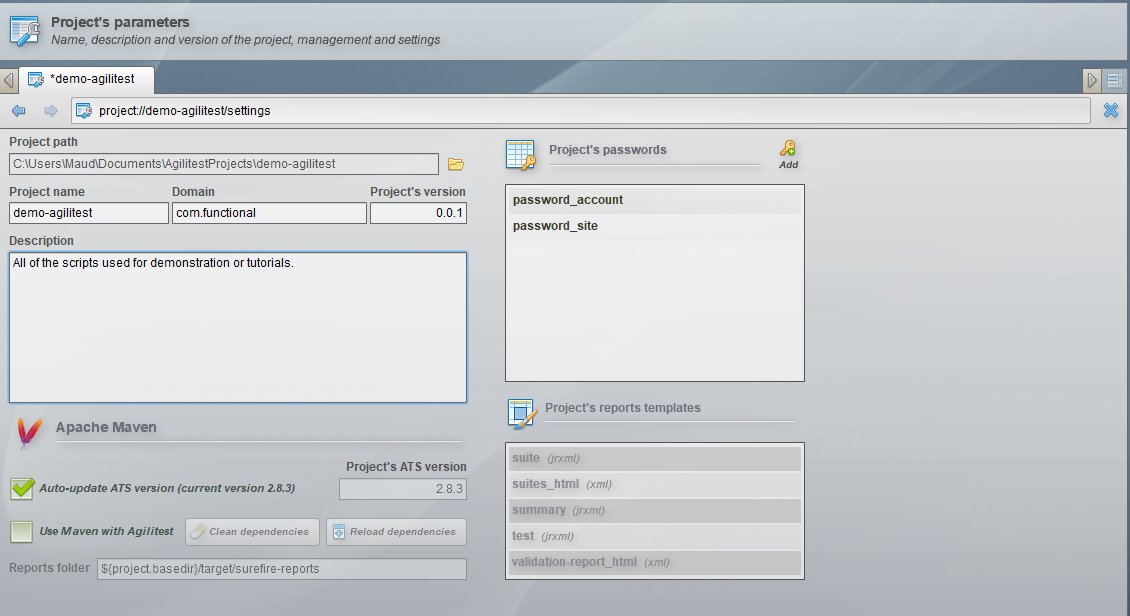The width and height of the screenshot is (1130, 616).
Task: Click the Project's reports templates heading
Action: (x=623, y=408)
